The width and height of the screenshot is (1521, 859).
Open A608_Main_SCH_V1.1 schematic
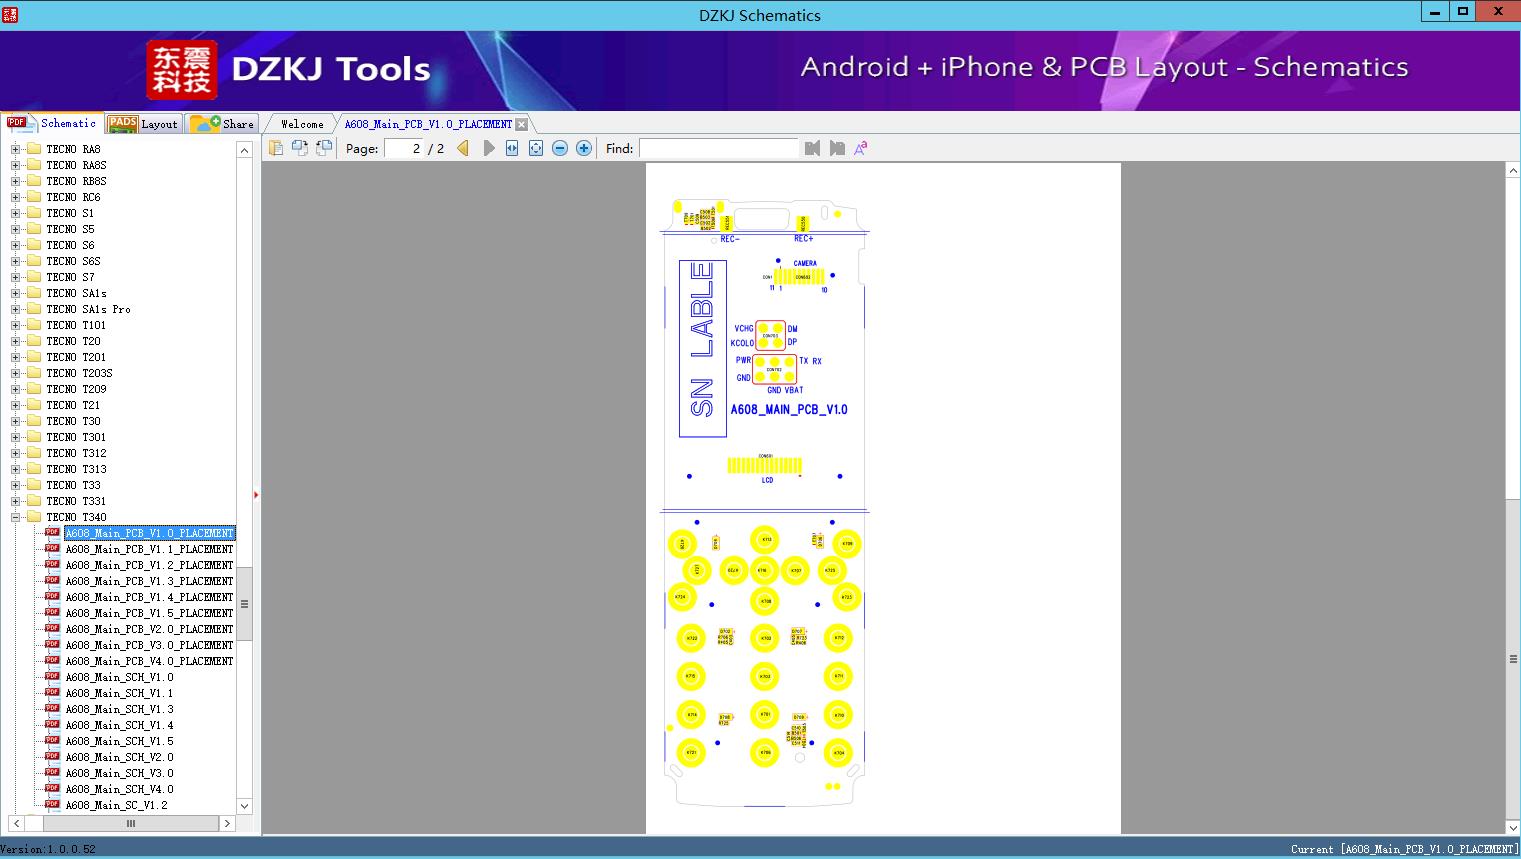119,693
